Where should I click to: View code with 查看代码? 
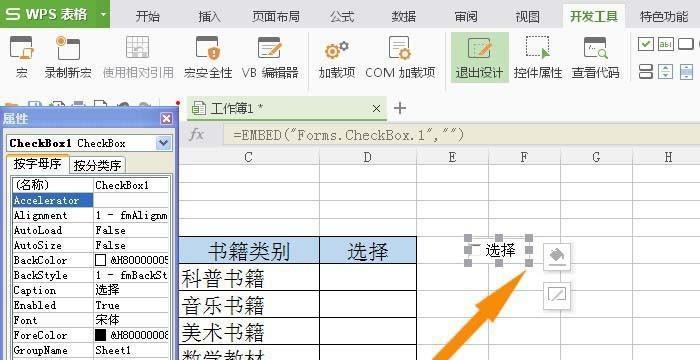tap(596, 58)
